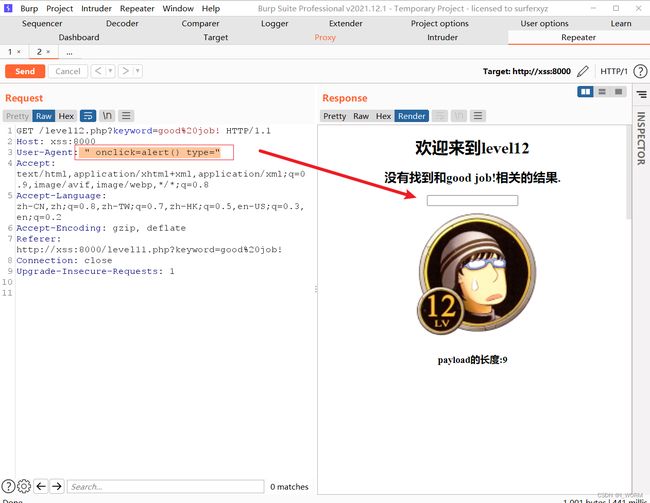Switch to the Target tab
Image resolution: width=650 pixels, height=503 pixels.
point(216,37)
